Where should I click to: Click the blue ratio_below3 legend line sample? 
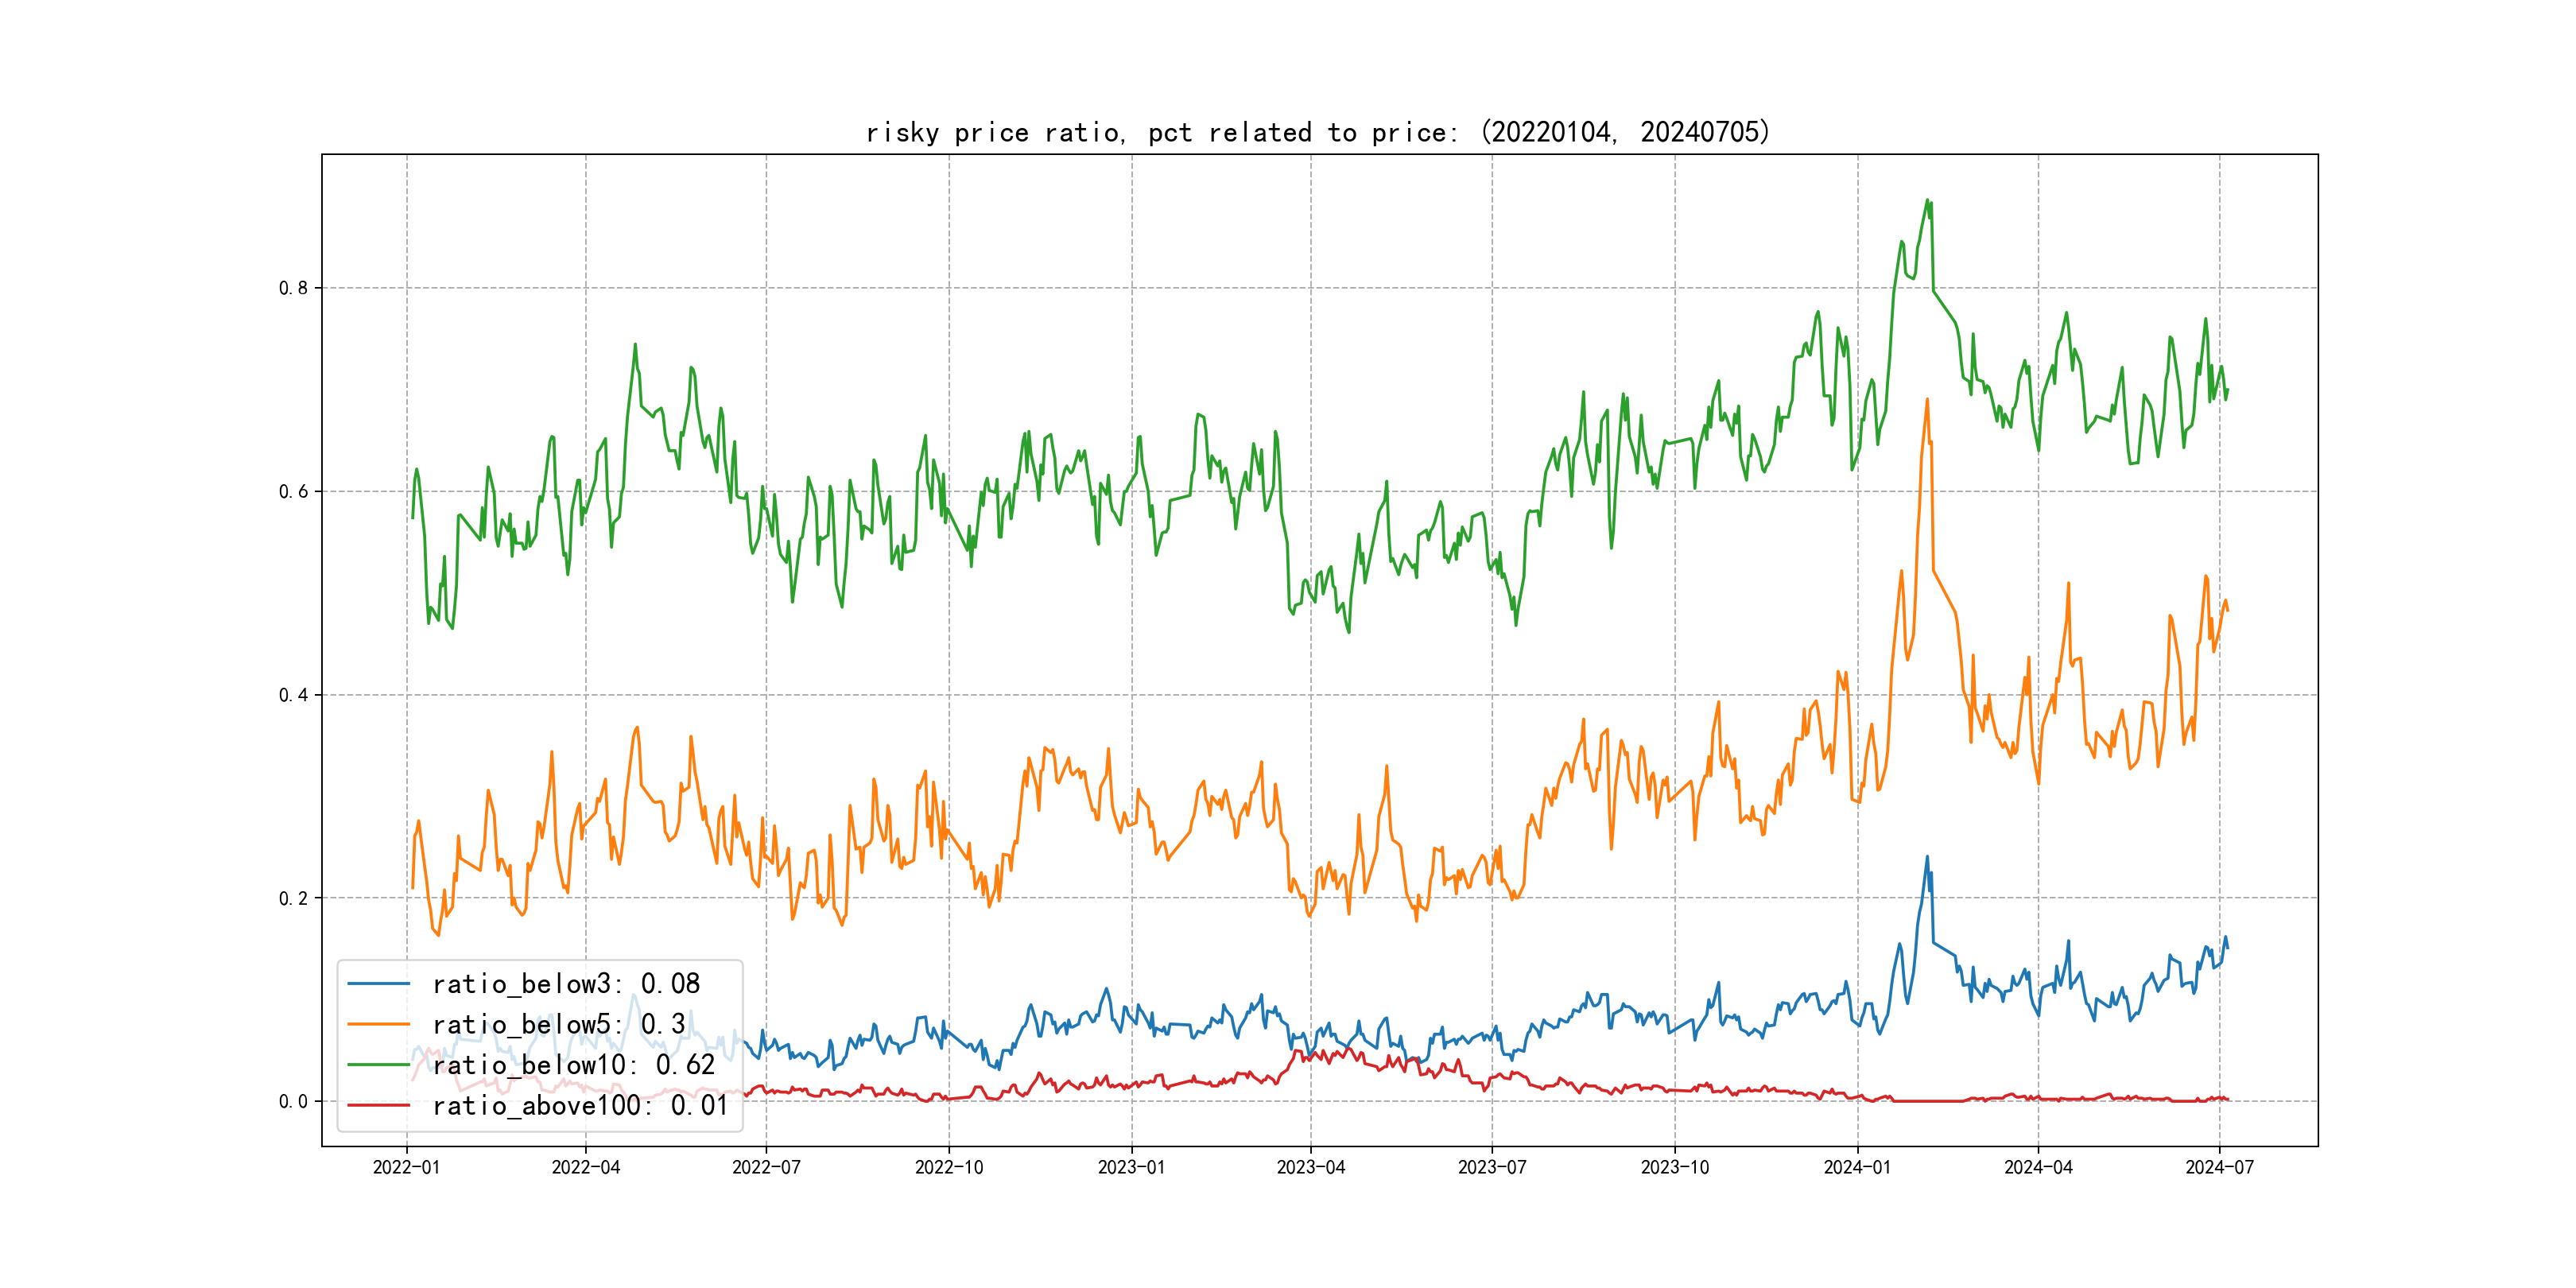click(x=378, y=984)
